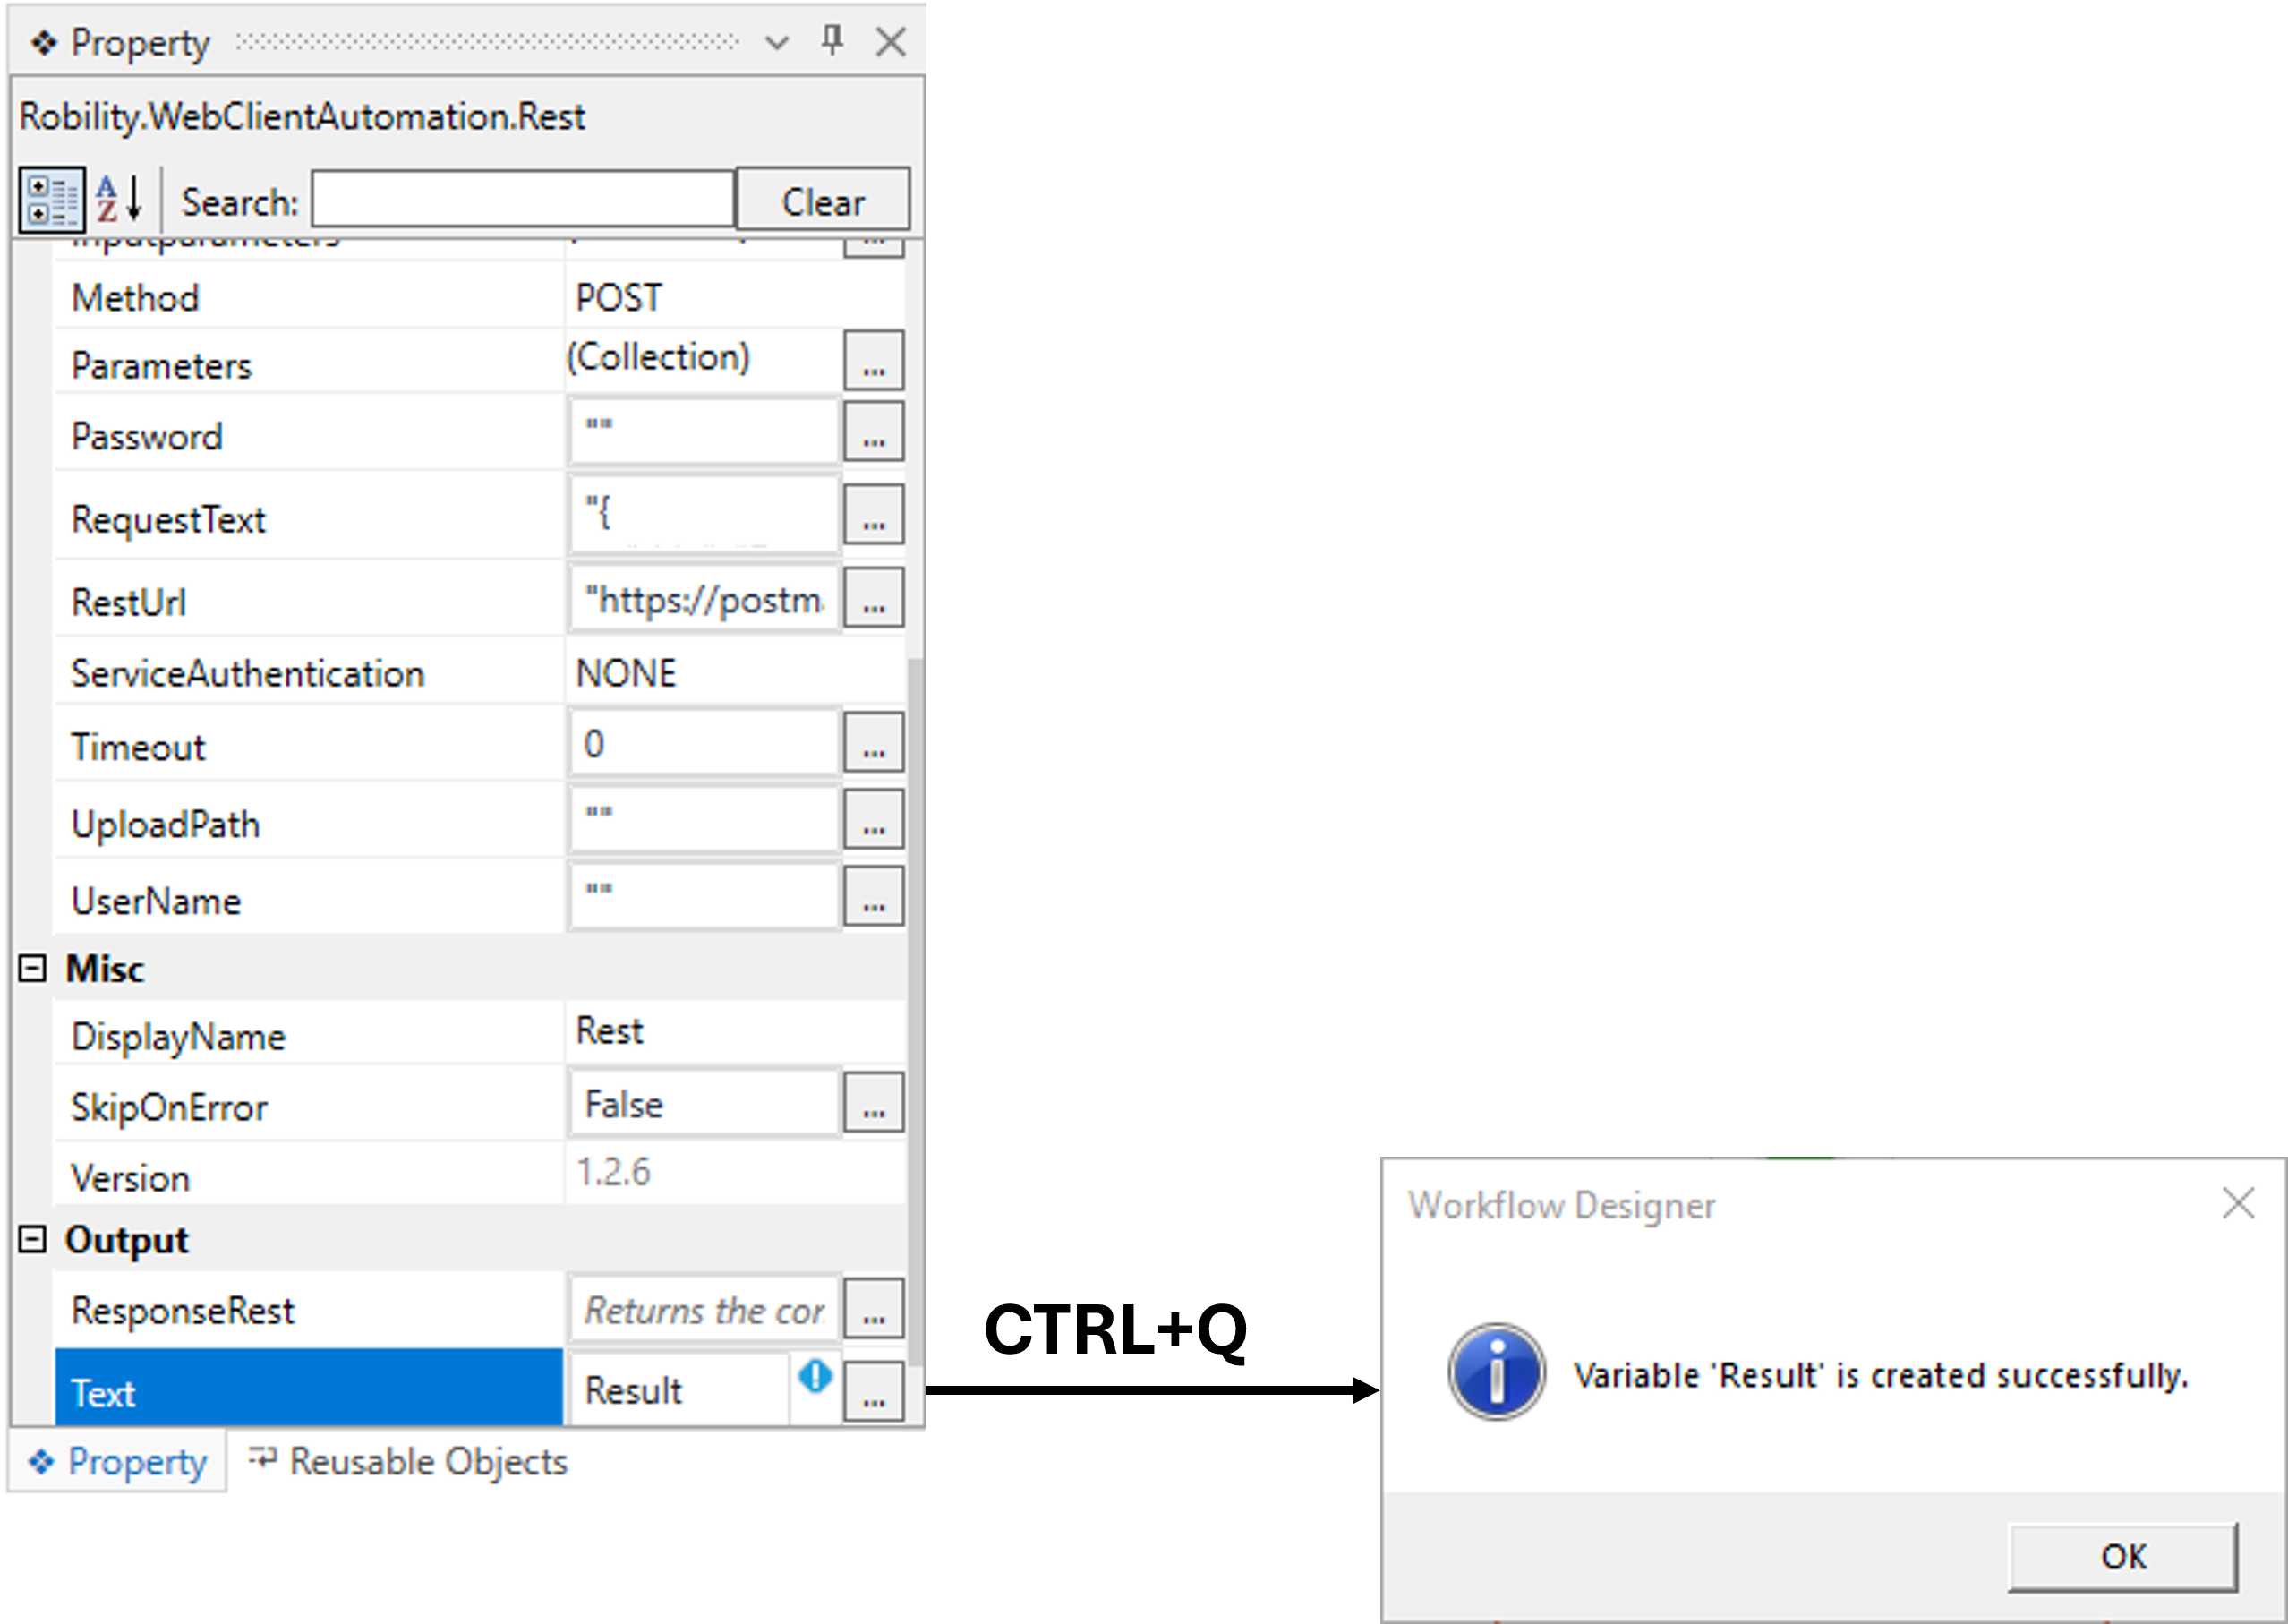Switch to Property tab at bottom

pyautogui.click(x=118, y=1462)
